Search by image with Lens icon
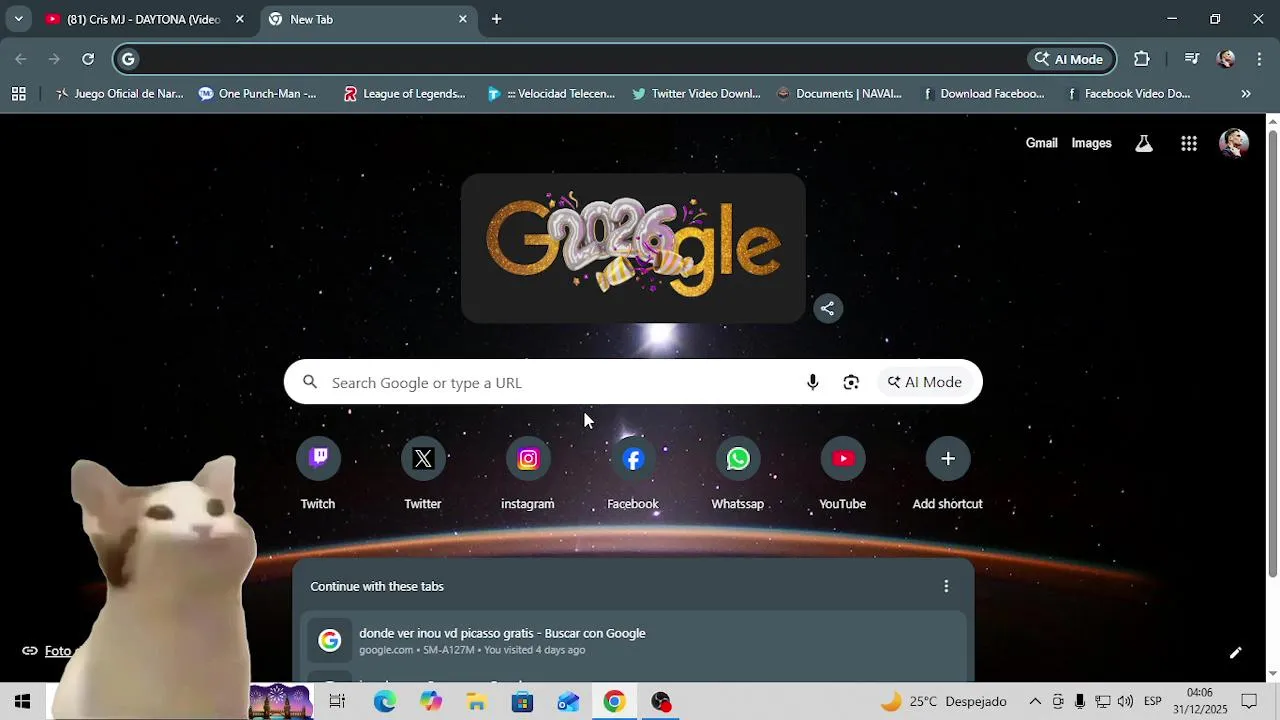This screenshot has width=1280, height=720. [851, 382]
